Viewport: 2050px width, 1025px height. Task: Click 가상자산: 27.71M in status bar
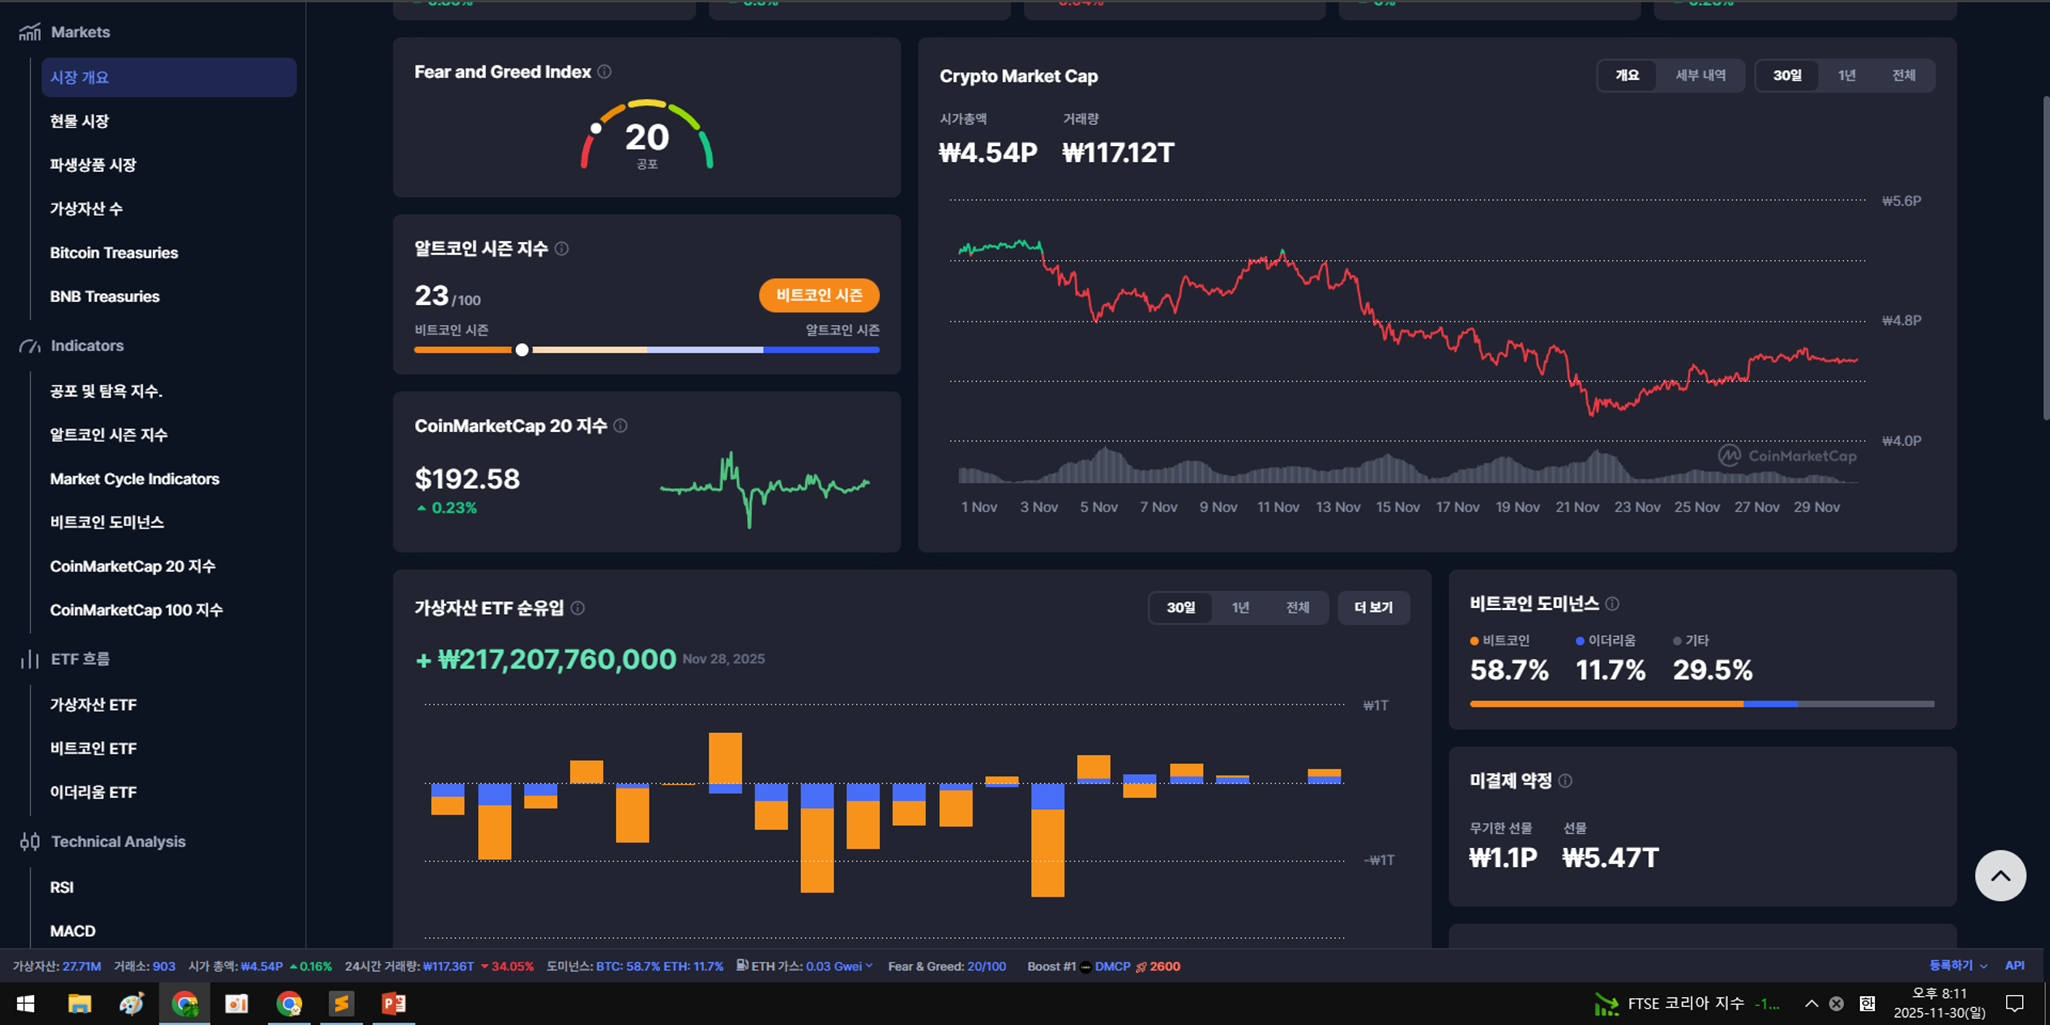pos(57,966)
